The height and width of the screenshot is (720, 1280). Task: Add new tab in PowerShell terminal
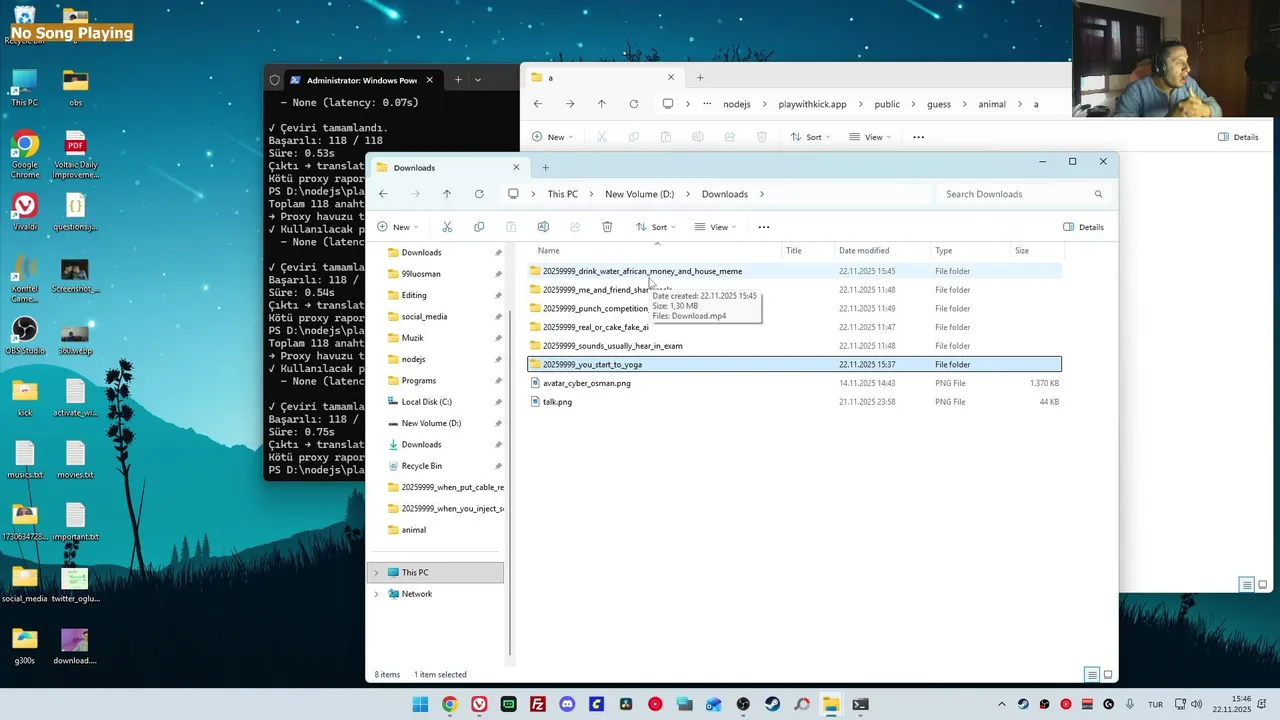tap(458, 80)
